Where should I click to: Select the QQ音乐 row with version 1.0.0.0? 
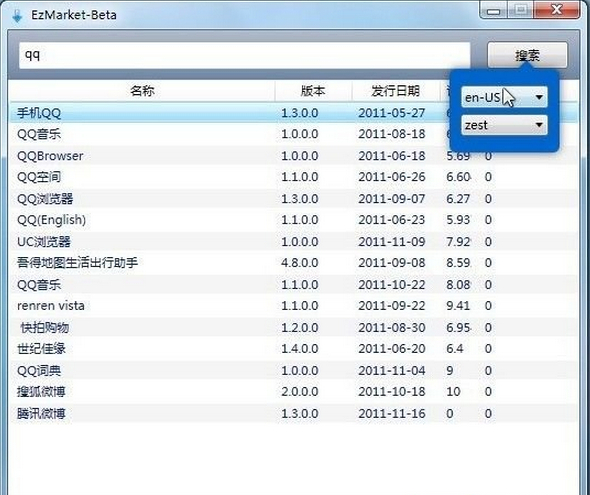pos(293,134)
